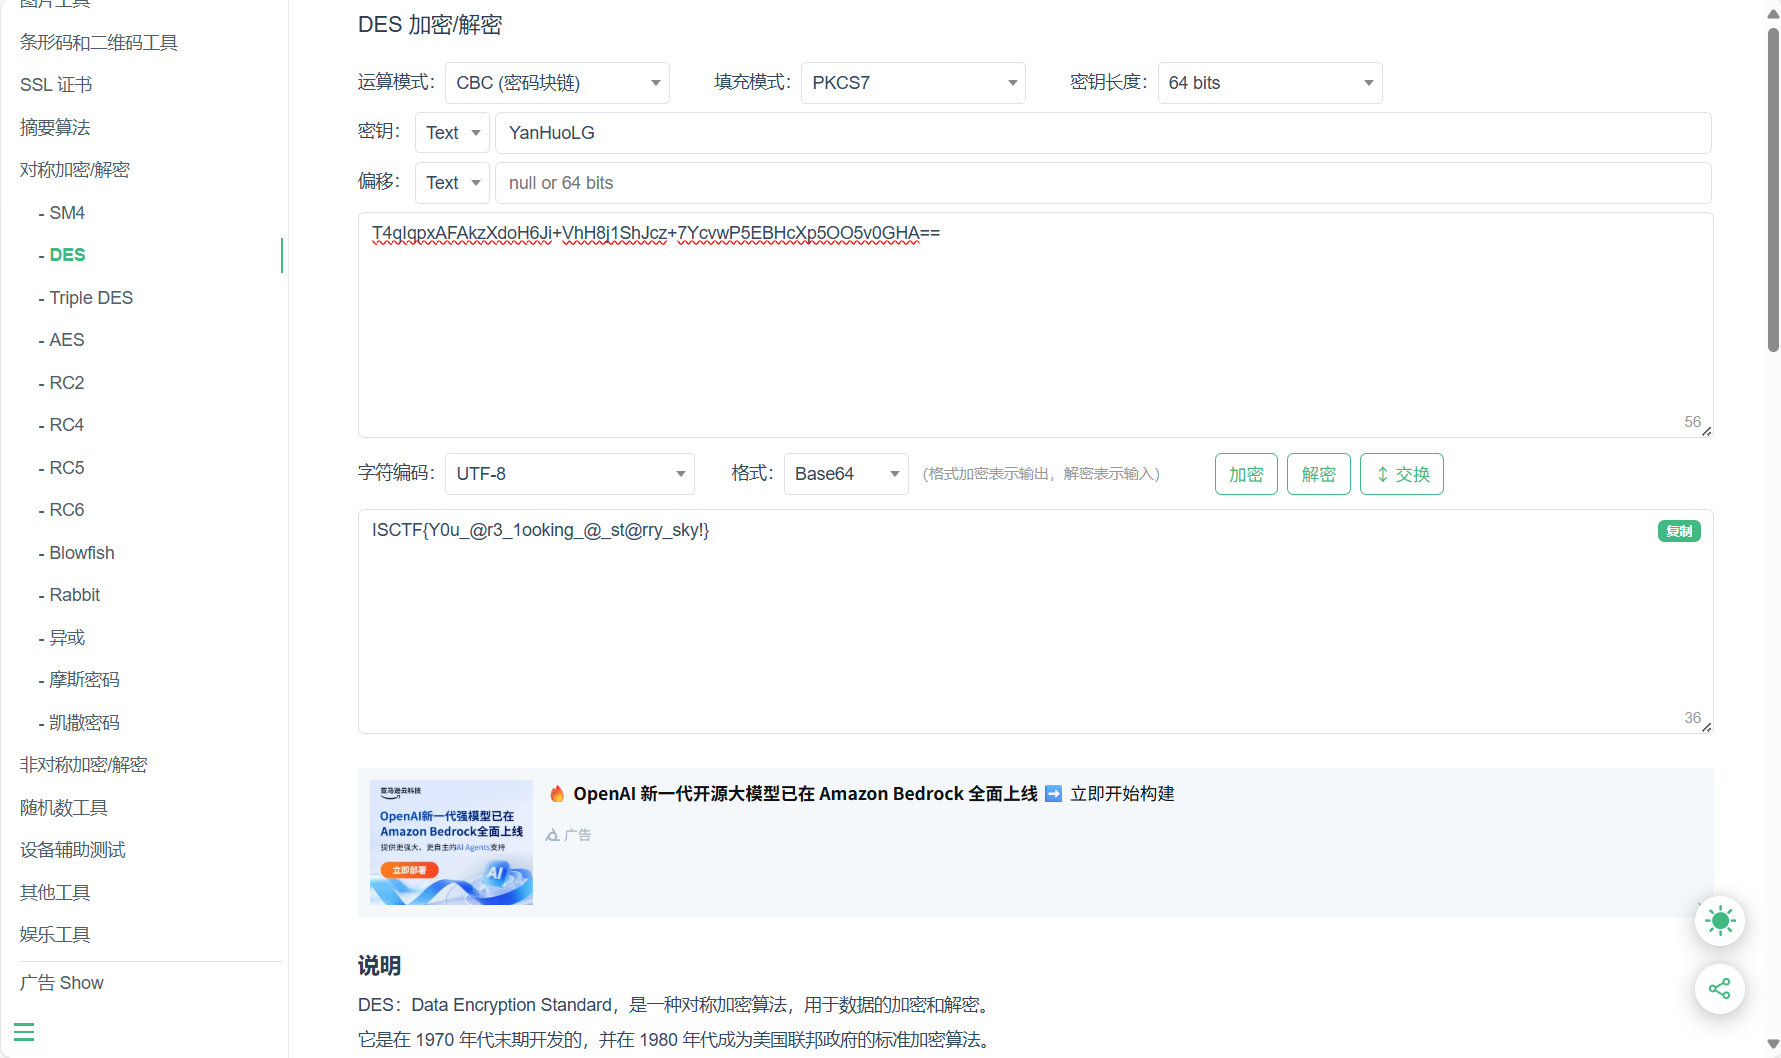The height and width of the screenshot is (1058, 1781).
Task: Click the share icon button
Action: tap(1719, 989)
